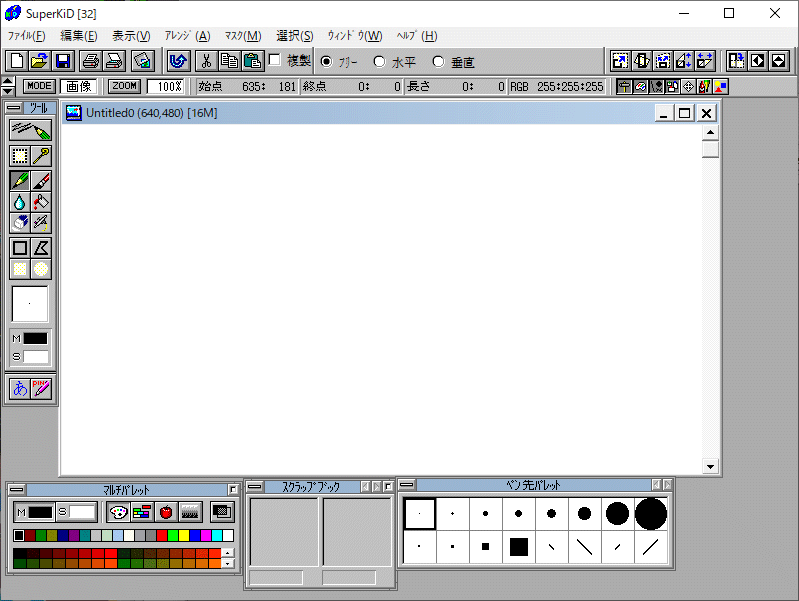799x601 pixels.
Task: Select the 水平 radio button
Action: 379,62
